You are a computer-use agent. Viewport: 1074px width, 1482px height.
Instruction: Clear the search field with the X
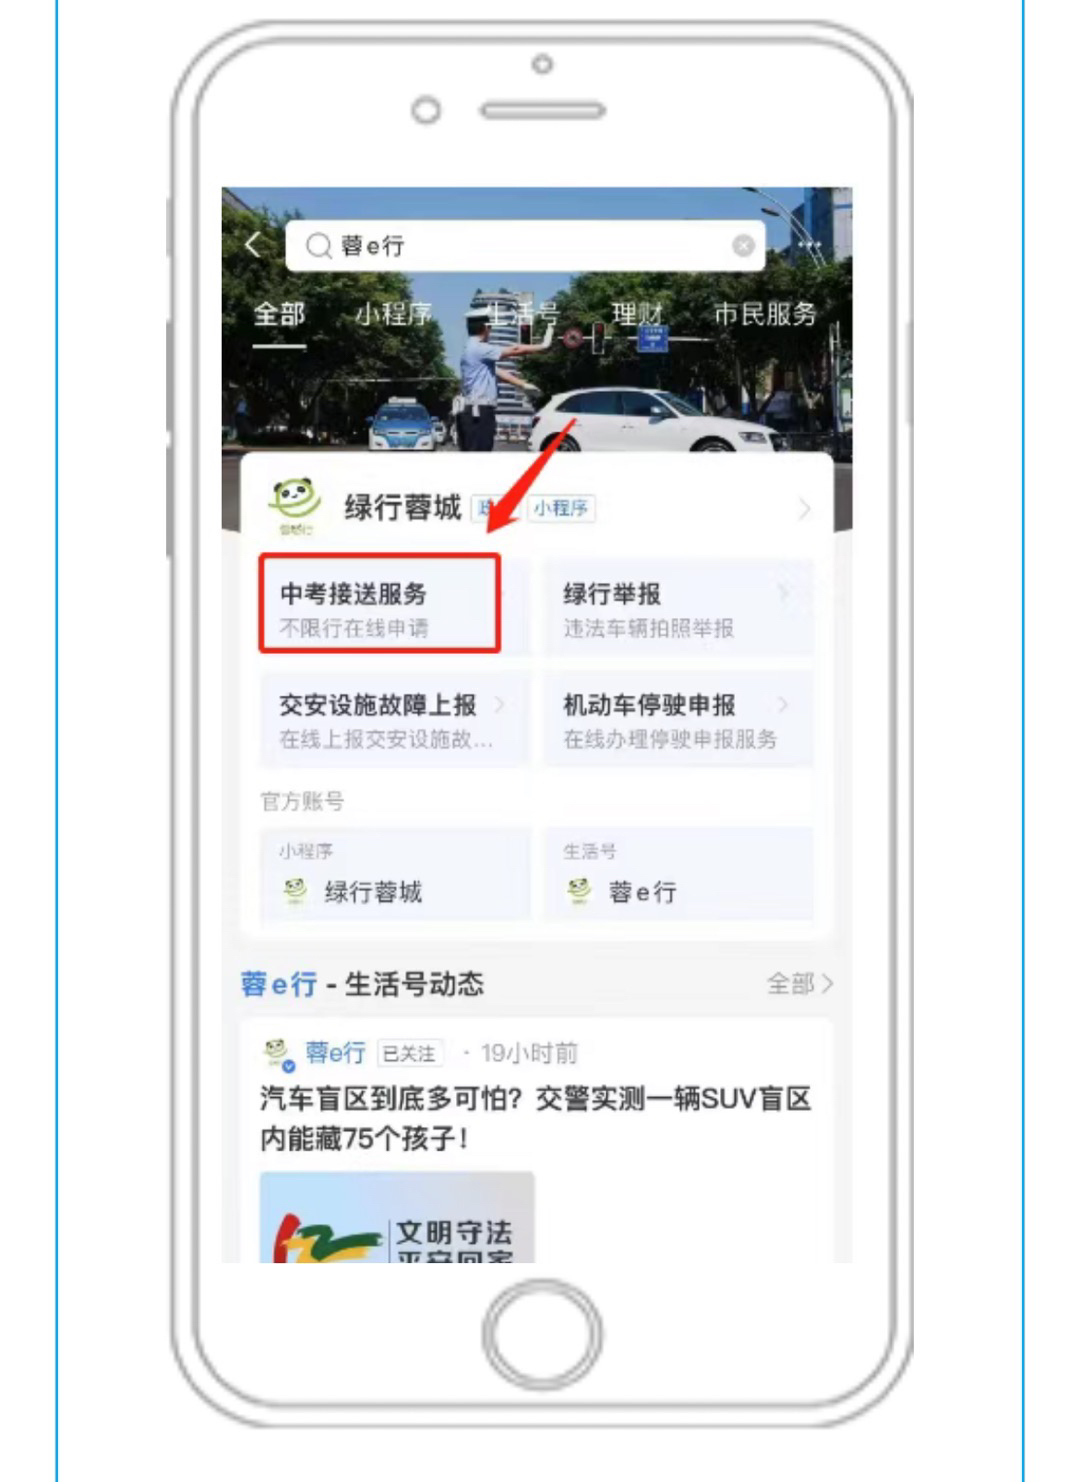pyautogui.click(x=743, y=246)
